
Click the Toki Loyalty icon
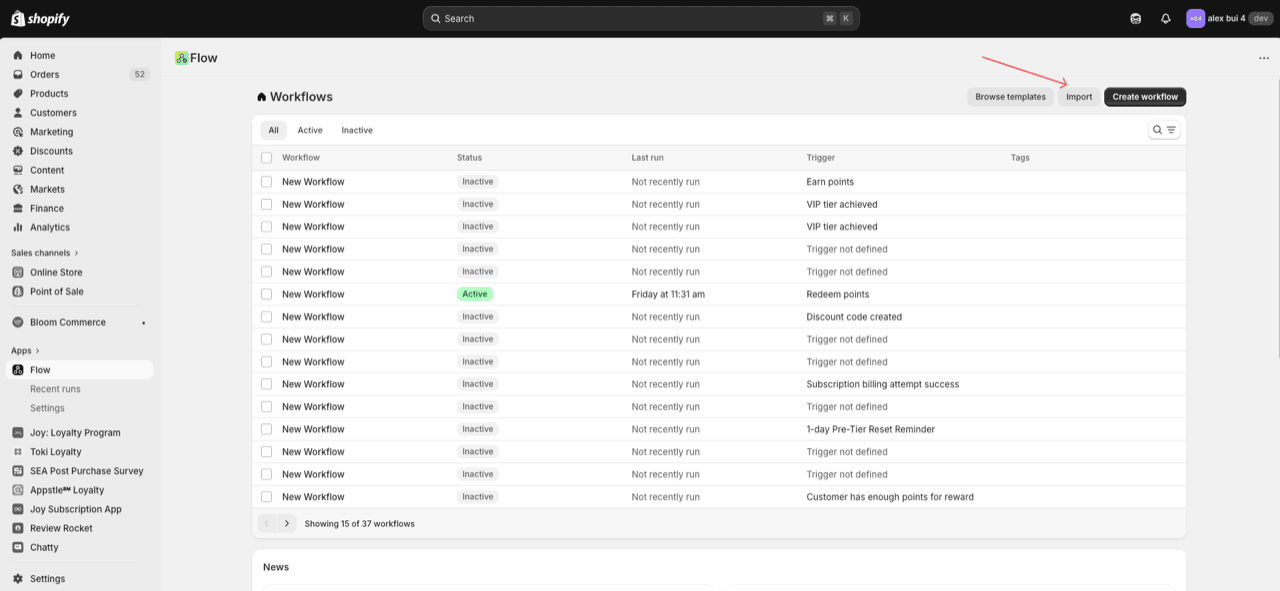(18, 452)
